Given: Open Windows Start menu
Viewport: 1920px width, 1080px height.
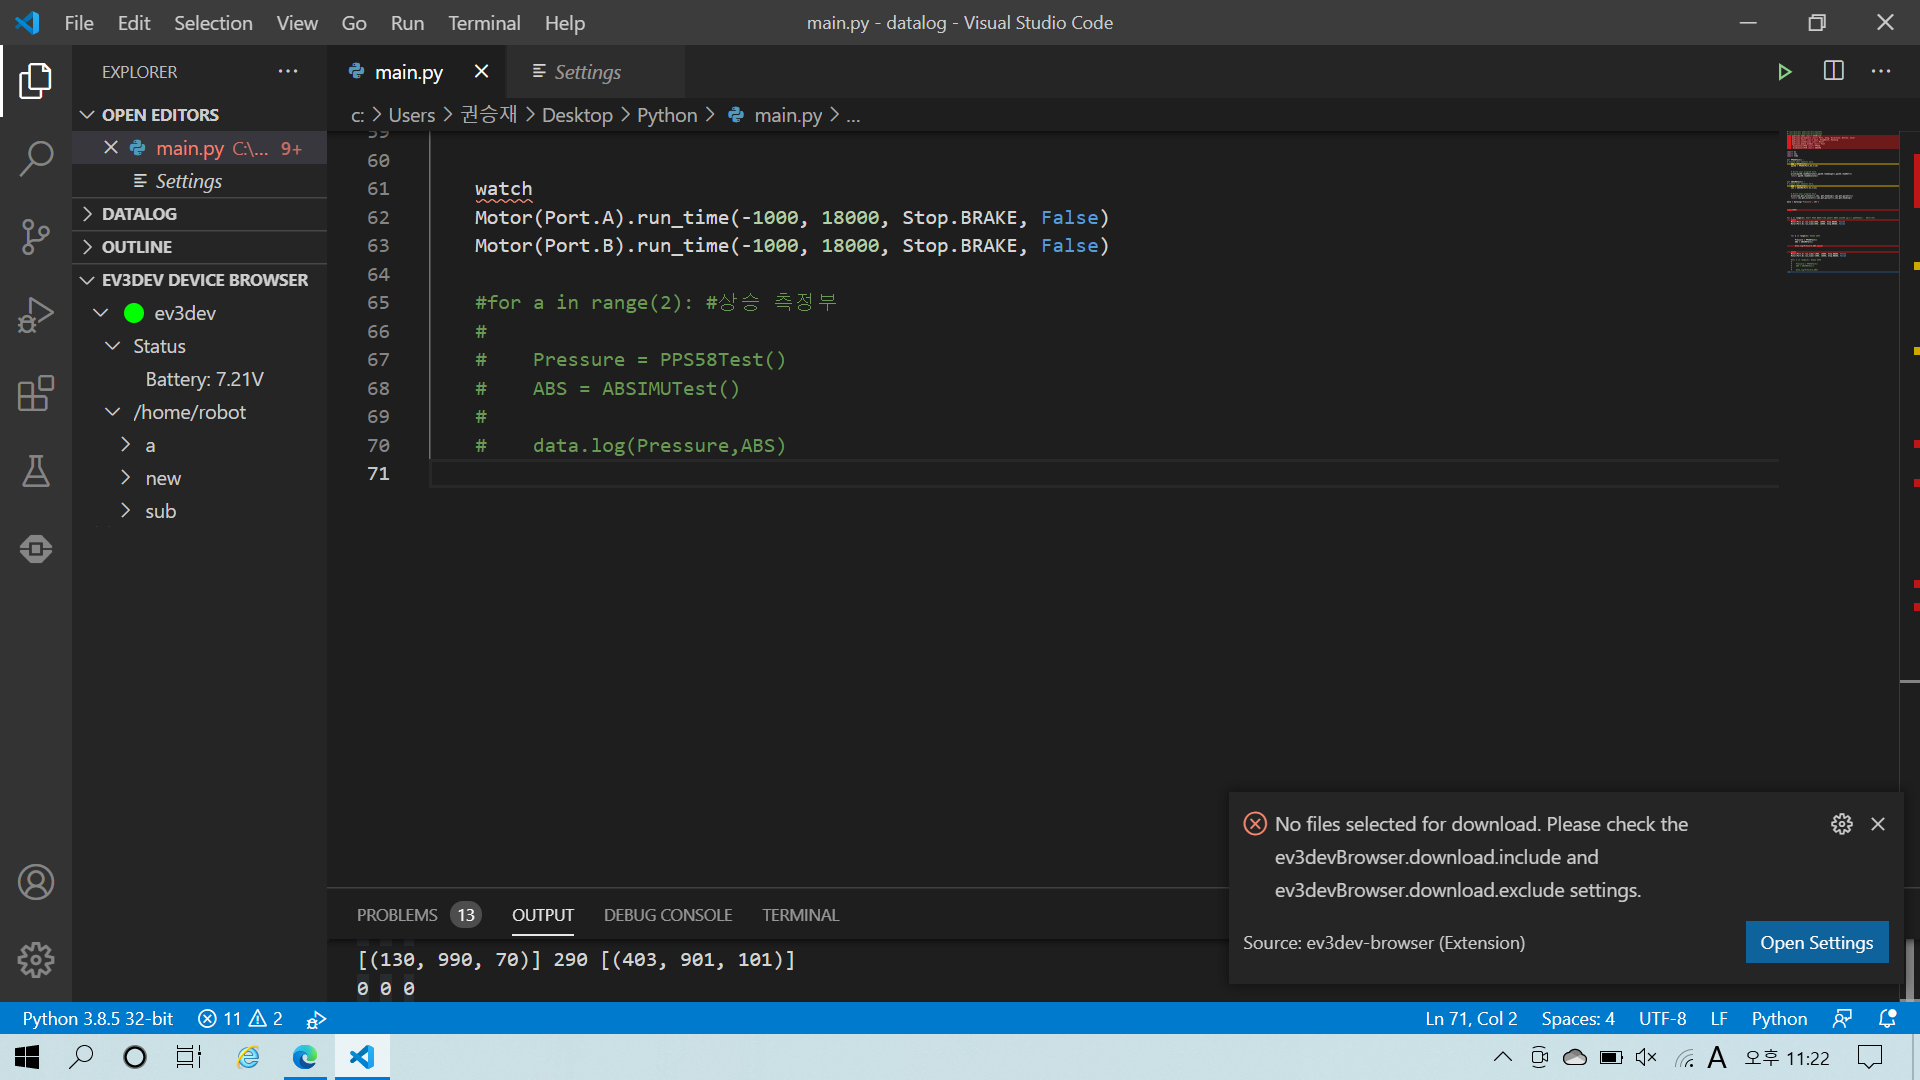Looking at the screenshot, I should pyautogui.click(x=27, y=1057).
